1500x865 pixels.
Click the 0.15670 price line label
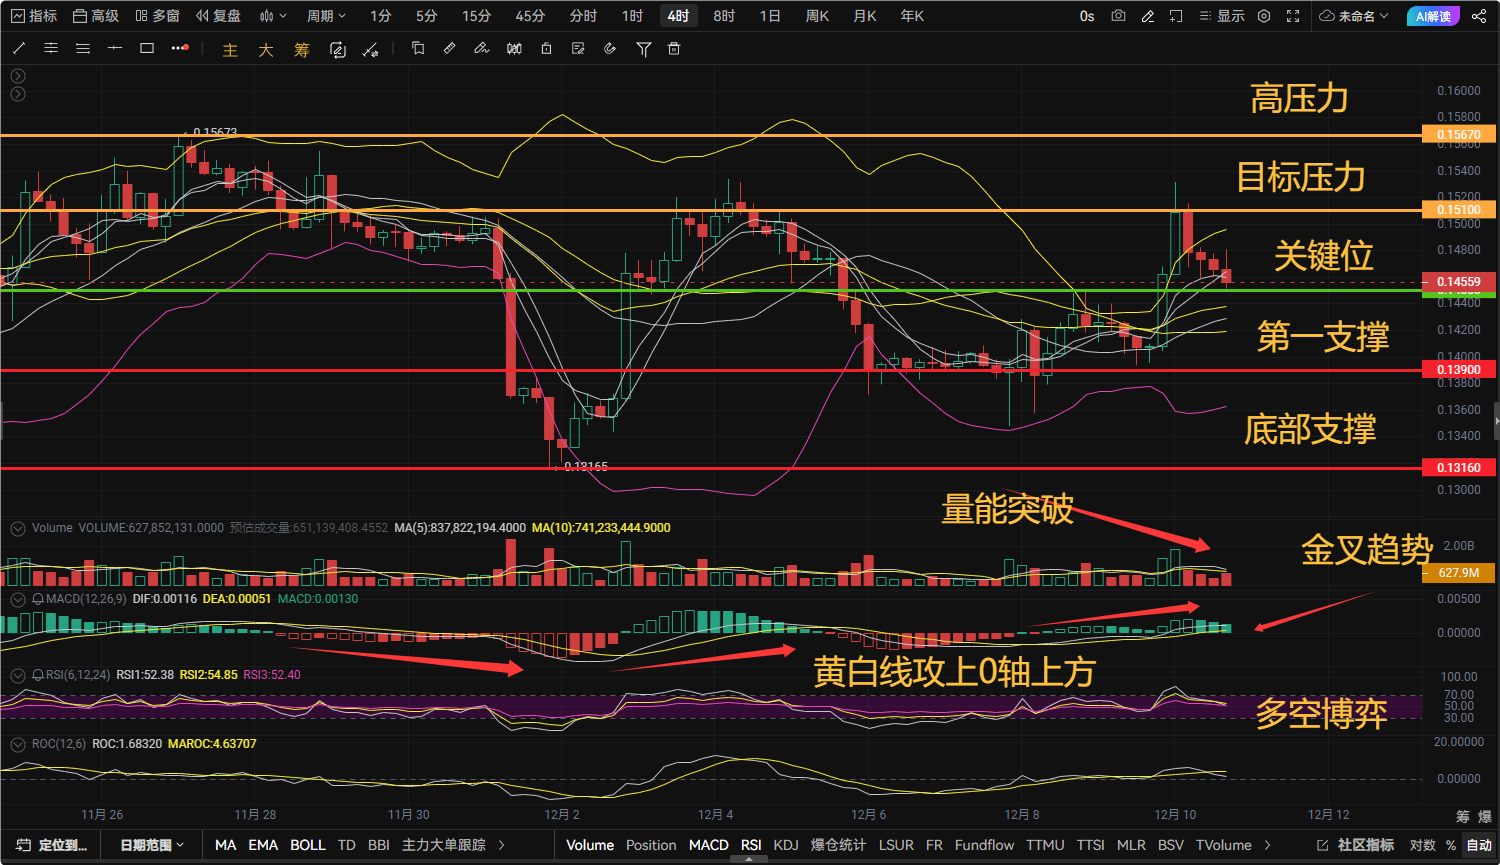tap(1459, 135)
